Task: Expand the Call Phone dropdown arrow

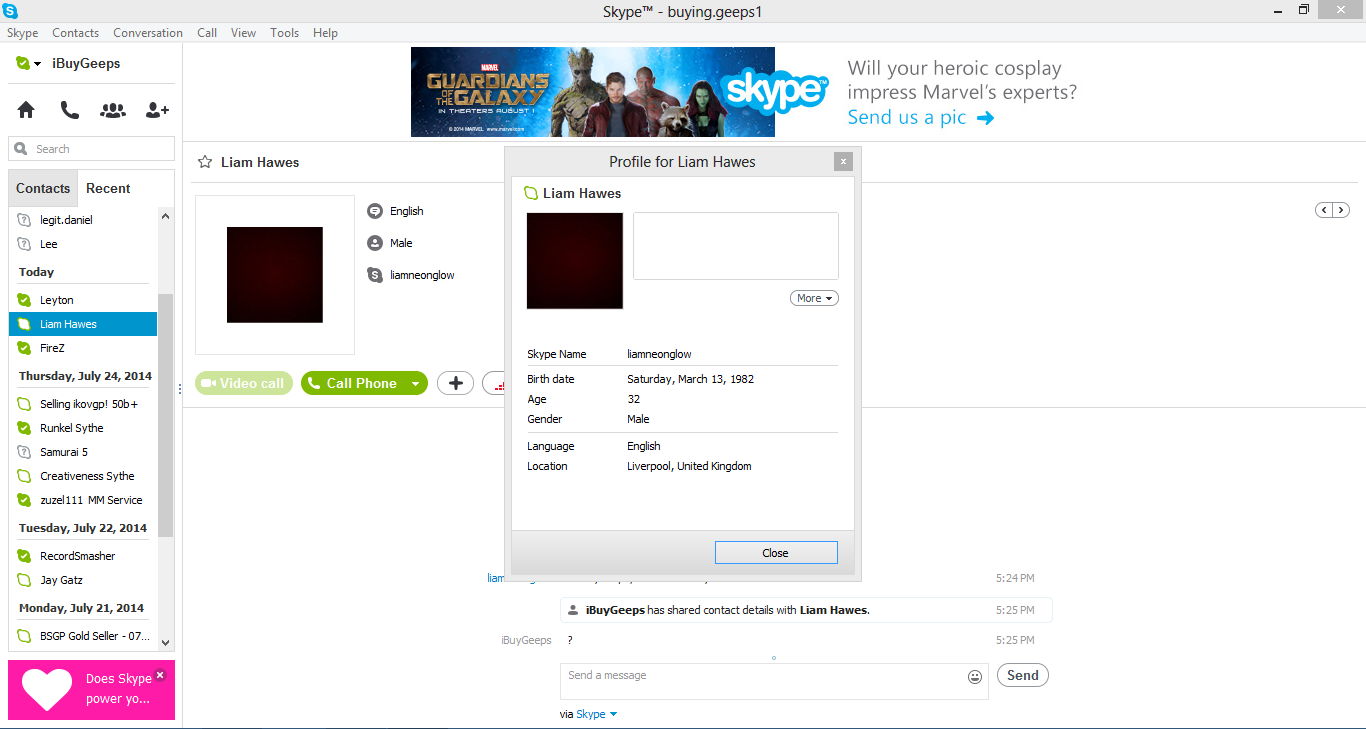Action: pos(415,383)
